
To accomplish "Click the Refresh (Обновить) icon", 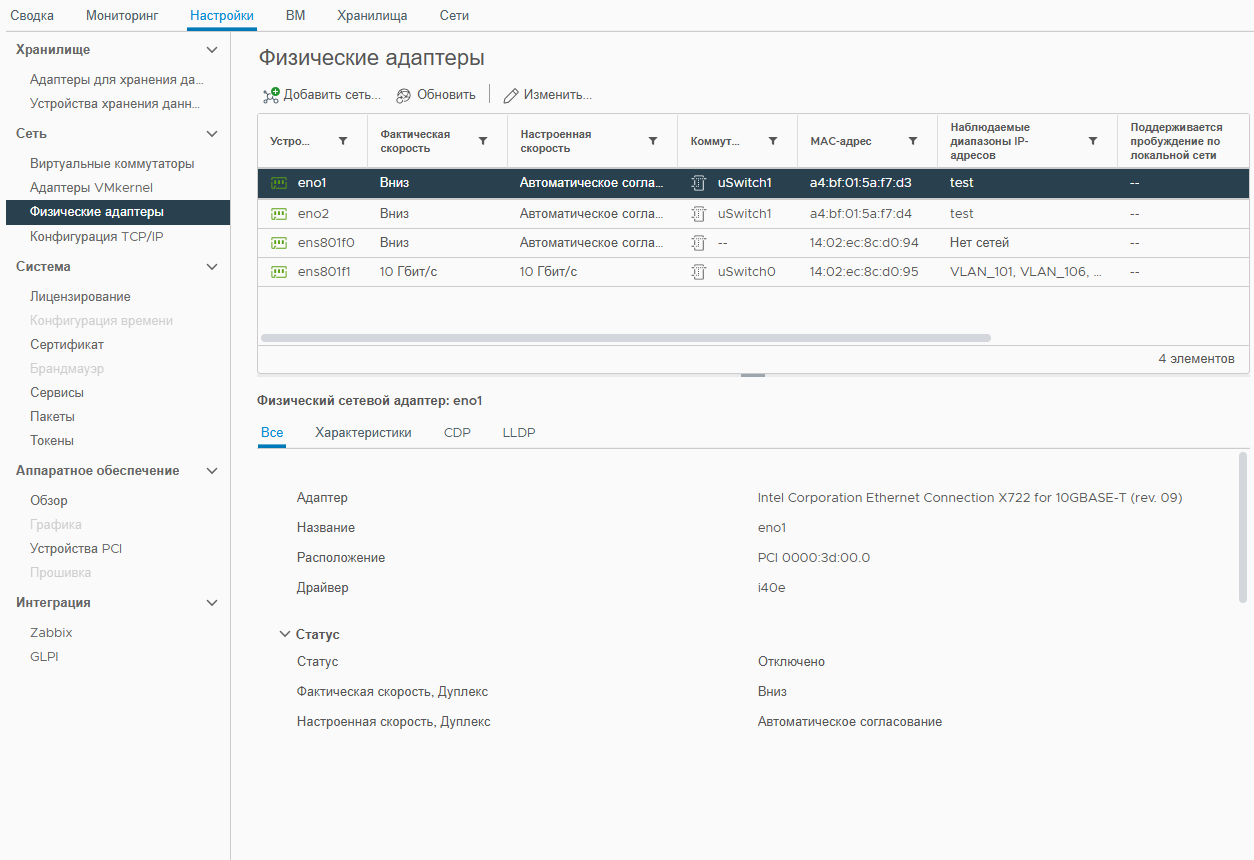I will pos(404,95).
